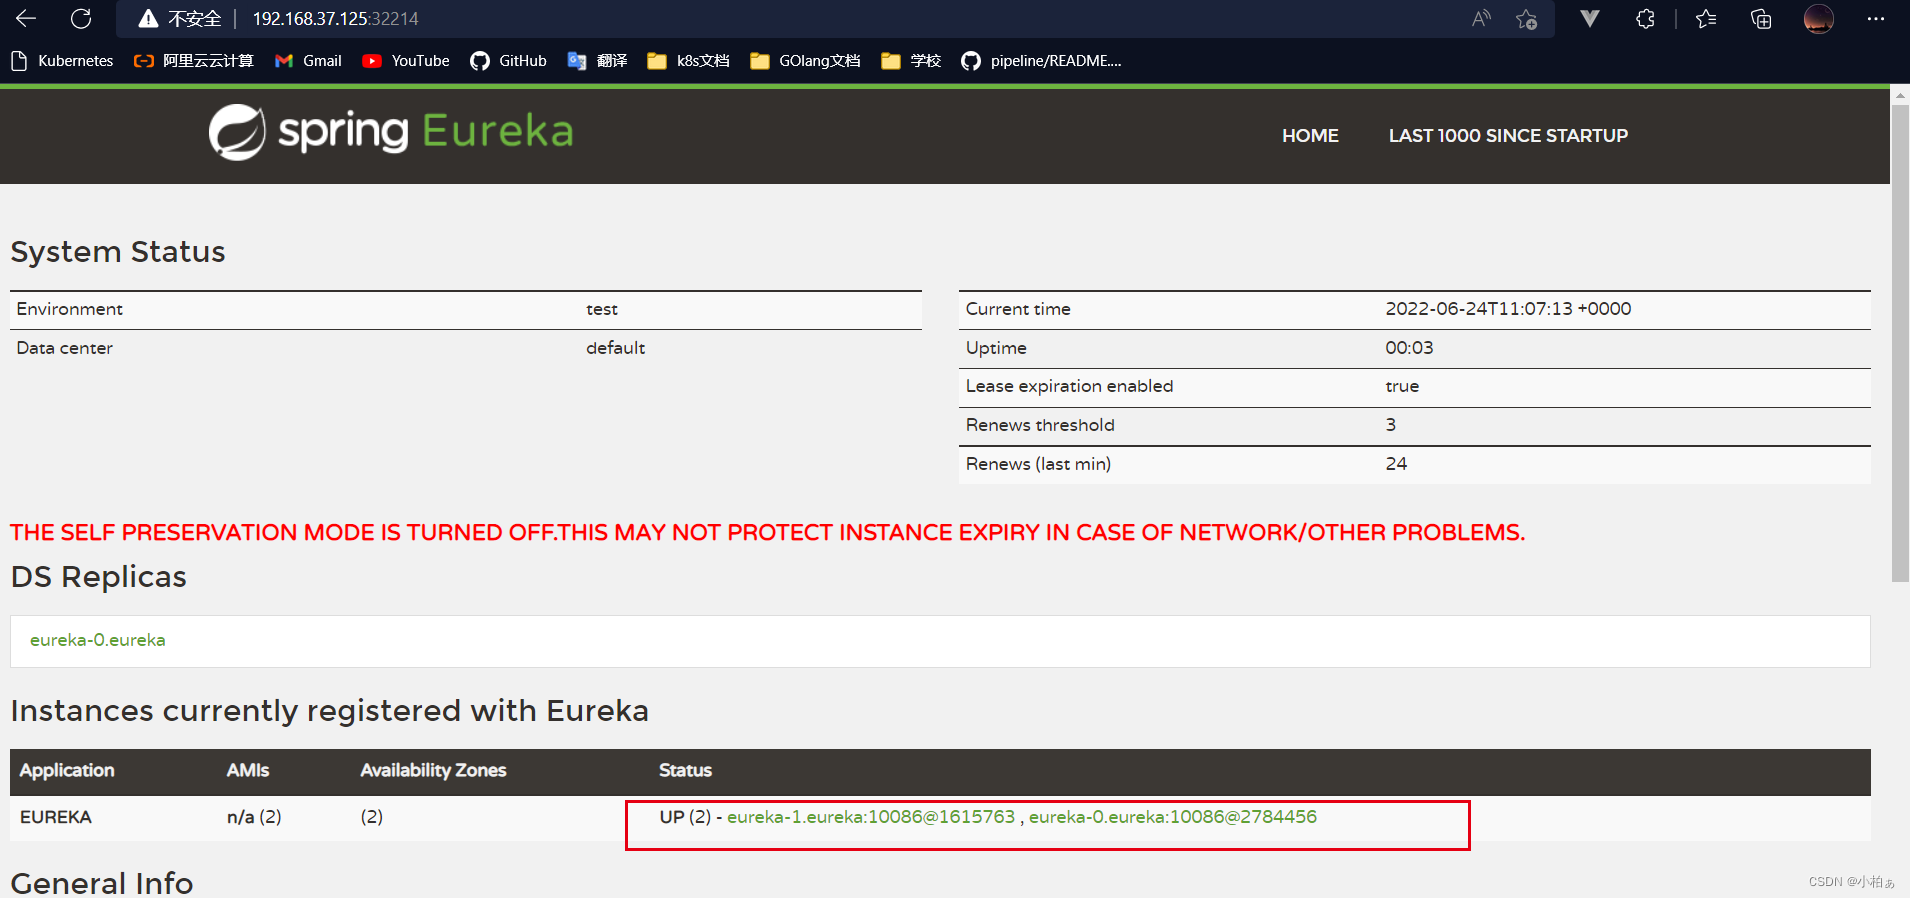1910x898 pixels.
Task: Open the GitHub bookmark
Action: pos(509,61)
